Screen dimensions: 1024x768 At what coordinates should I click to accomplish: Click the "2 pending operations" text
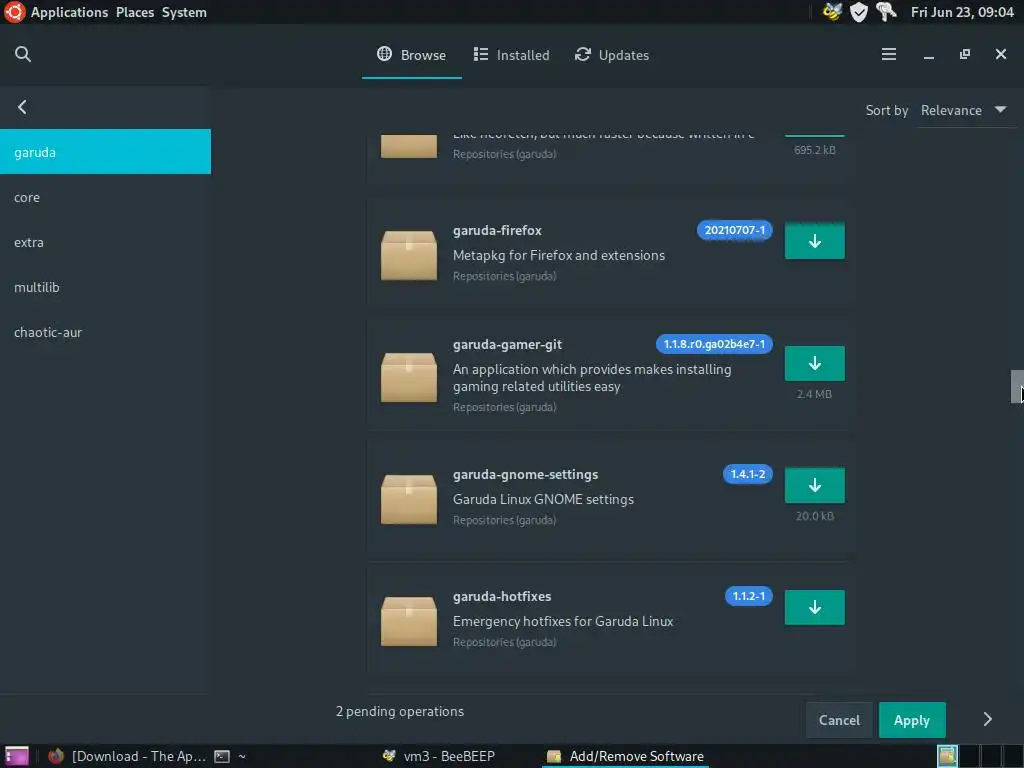tap(400, 711)
